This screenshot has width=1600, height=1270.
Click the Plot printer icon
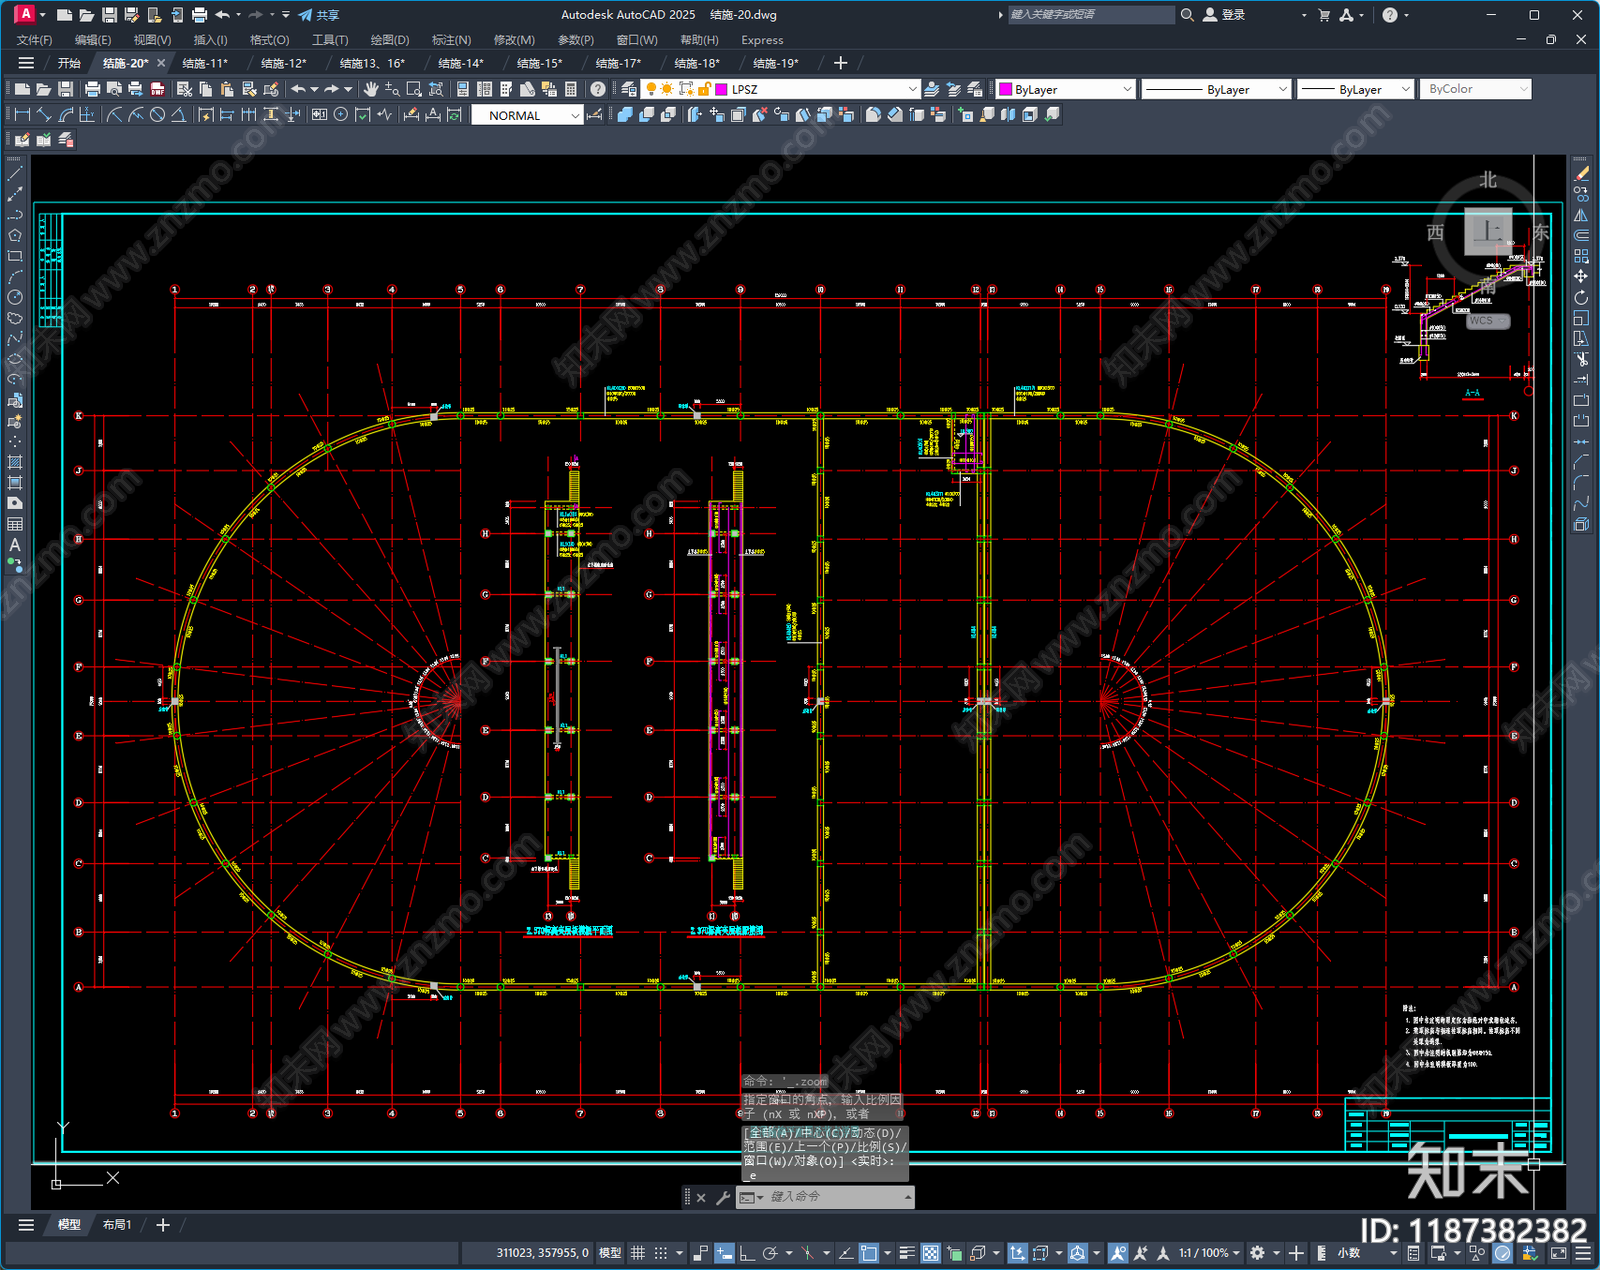coord(92,89)
